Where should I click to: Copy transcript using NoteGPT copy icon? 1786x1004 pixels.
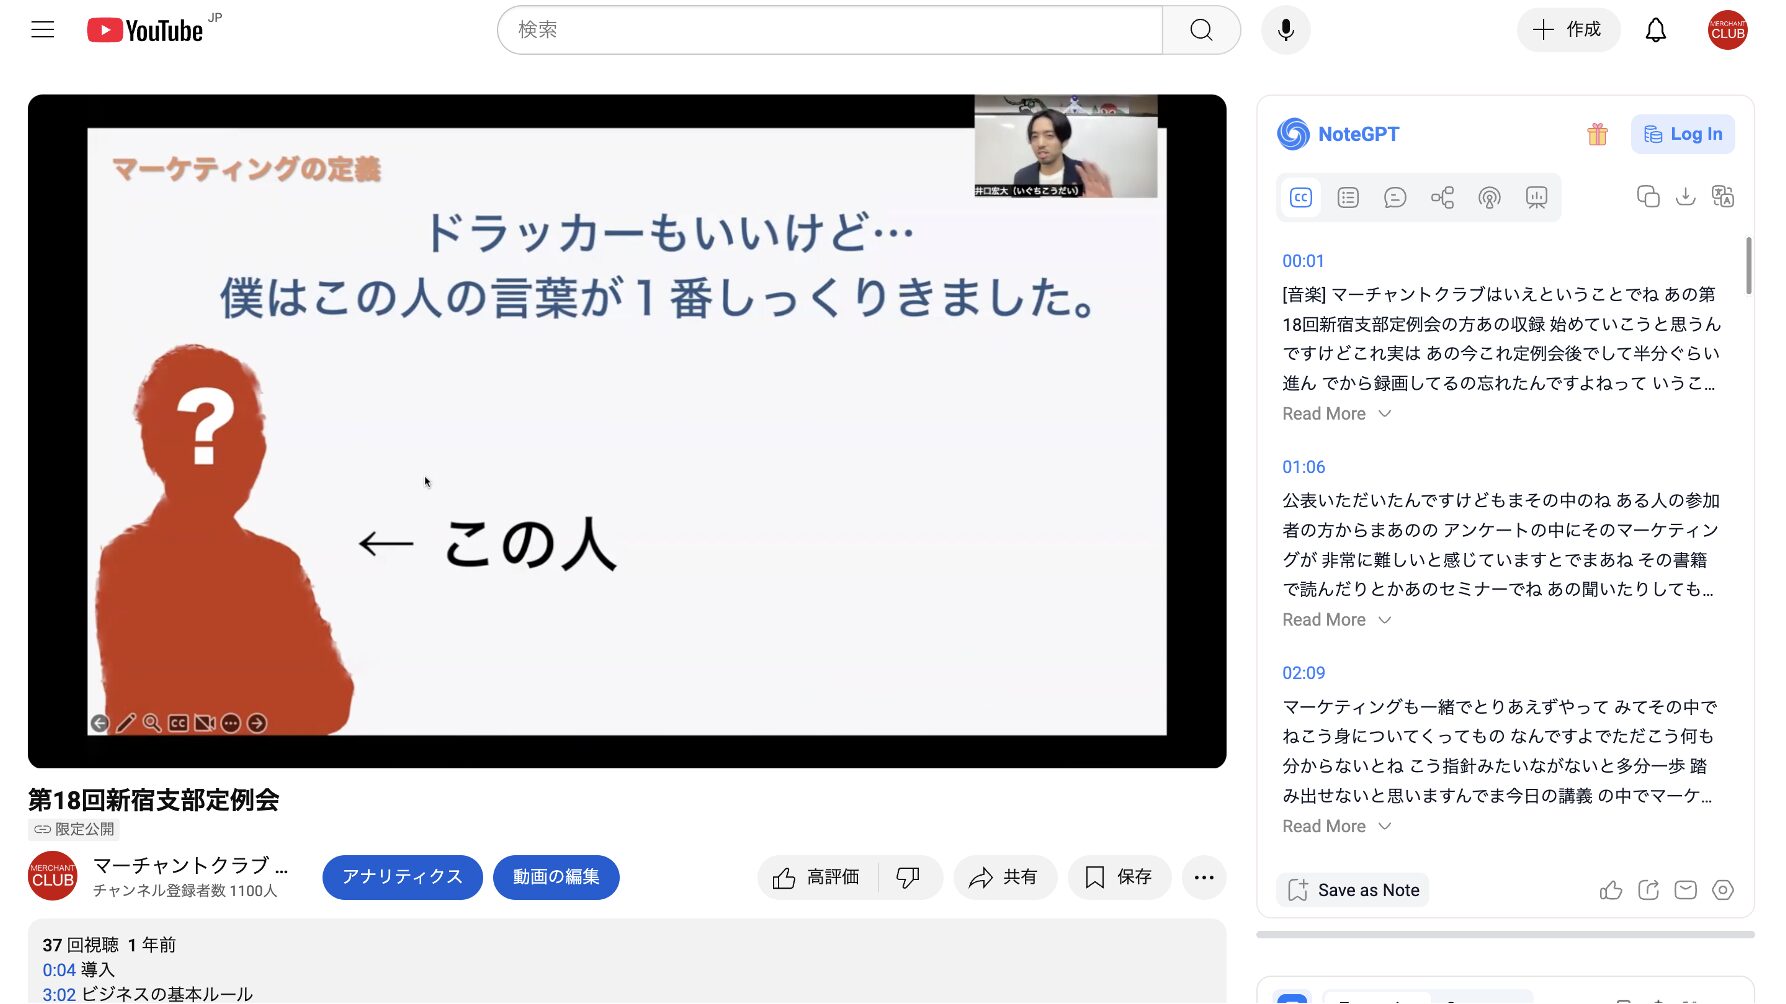(1647, 197)
